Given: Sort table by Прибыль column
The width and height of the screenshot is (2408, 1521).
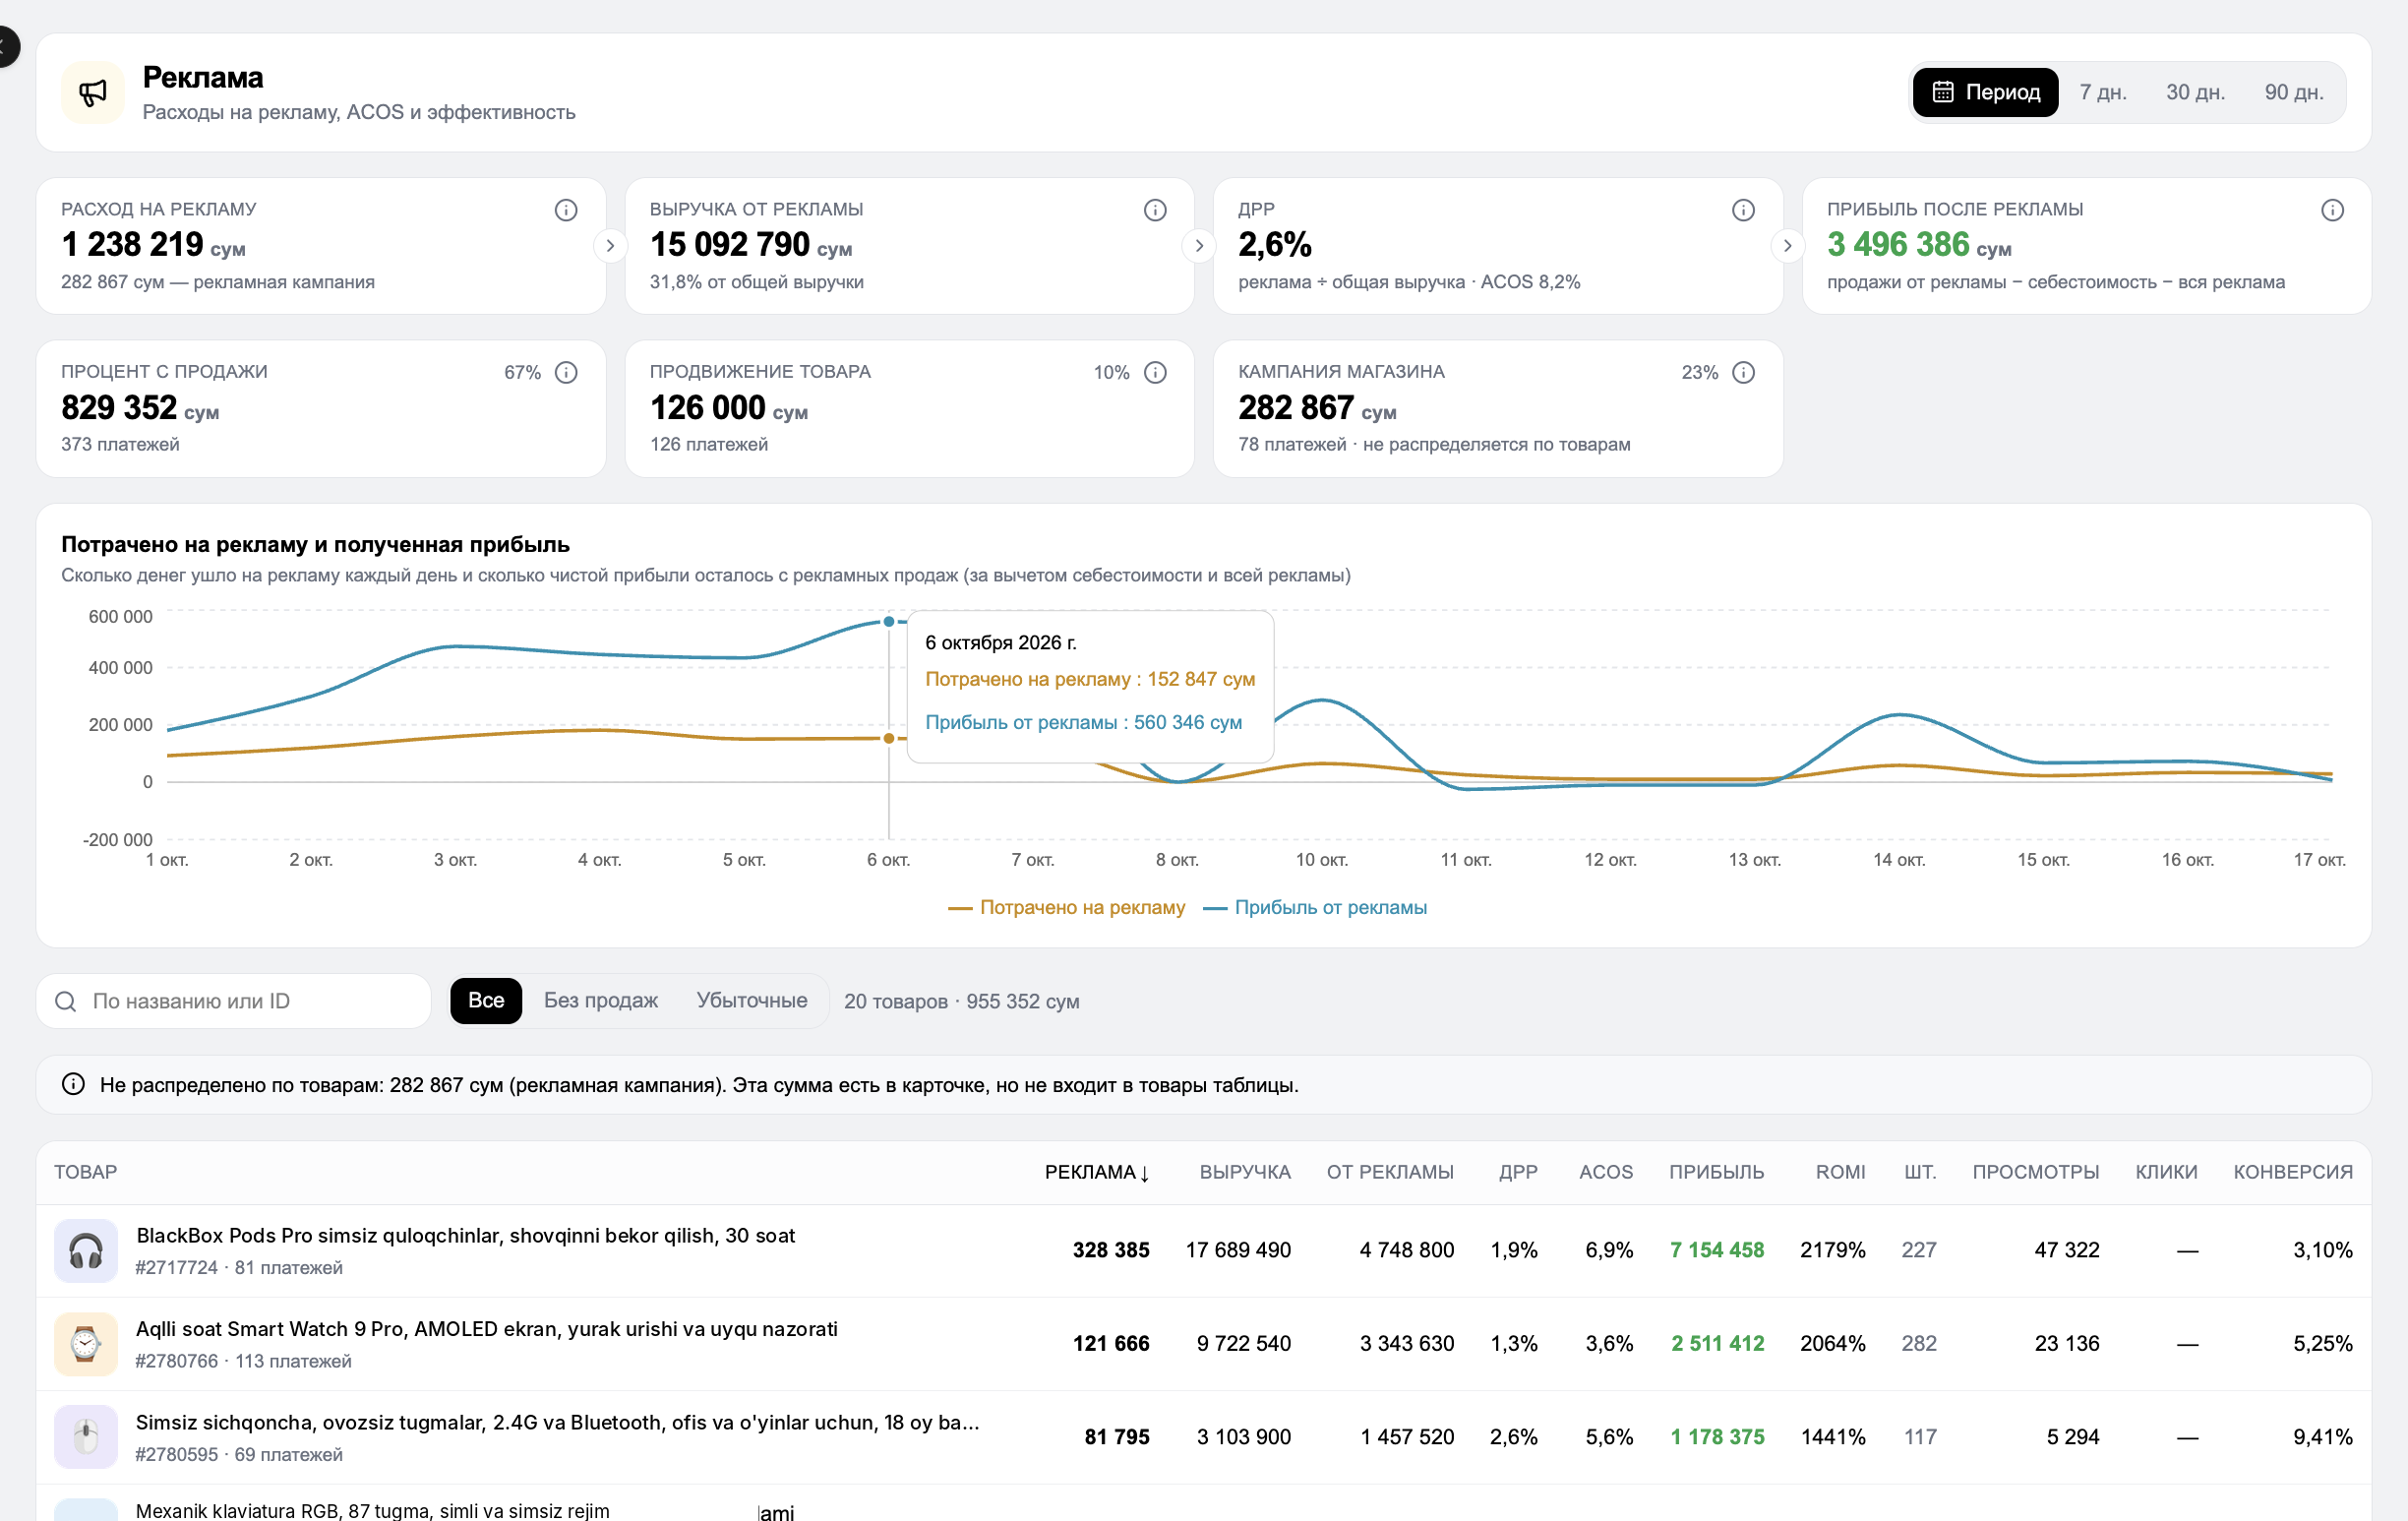Looking at the screenshot, I should [1716, 1172].
